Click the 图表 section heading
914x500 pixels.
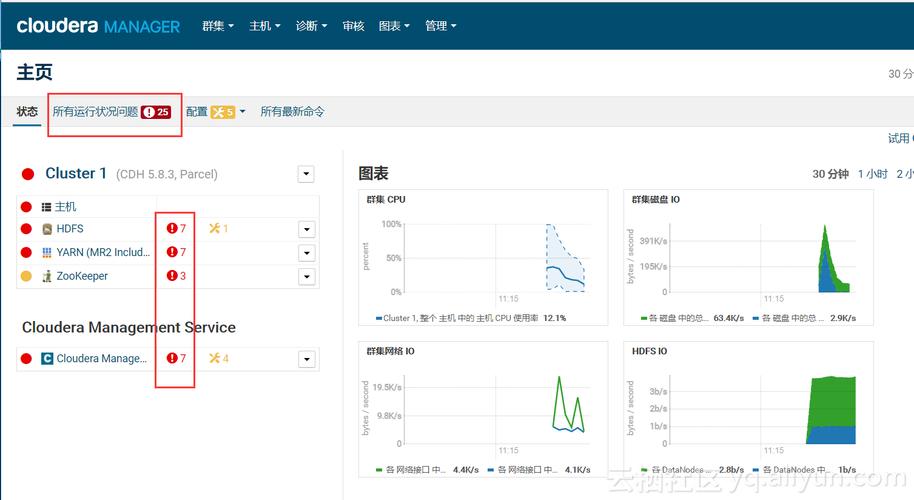point(373,173)
